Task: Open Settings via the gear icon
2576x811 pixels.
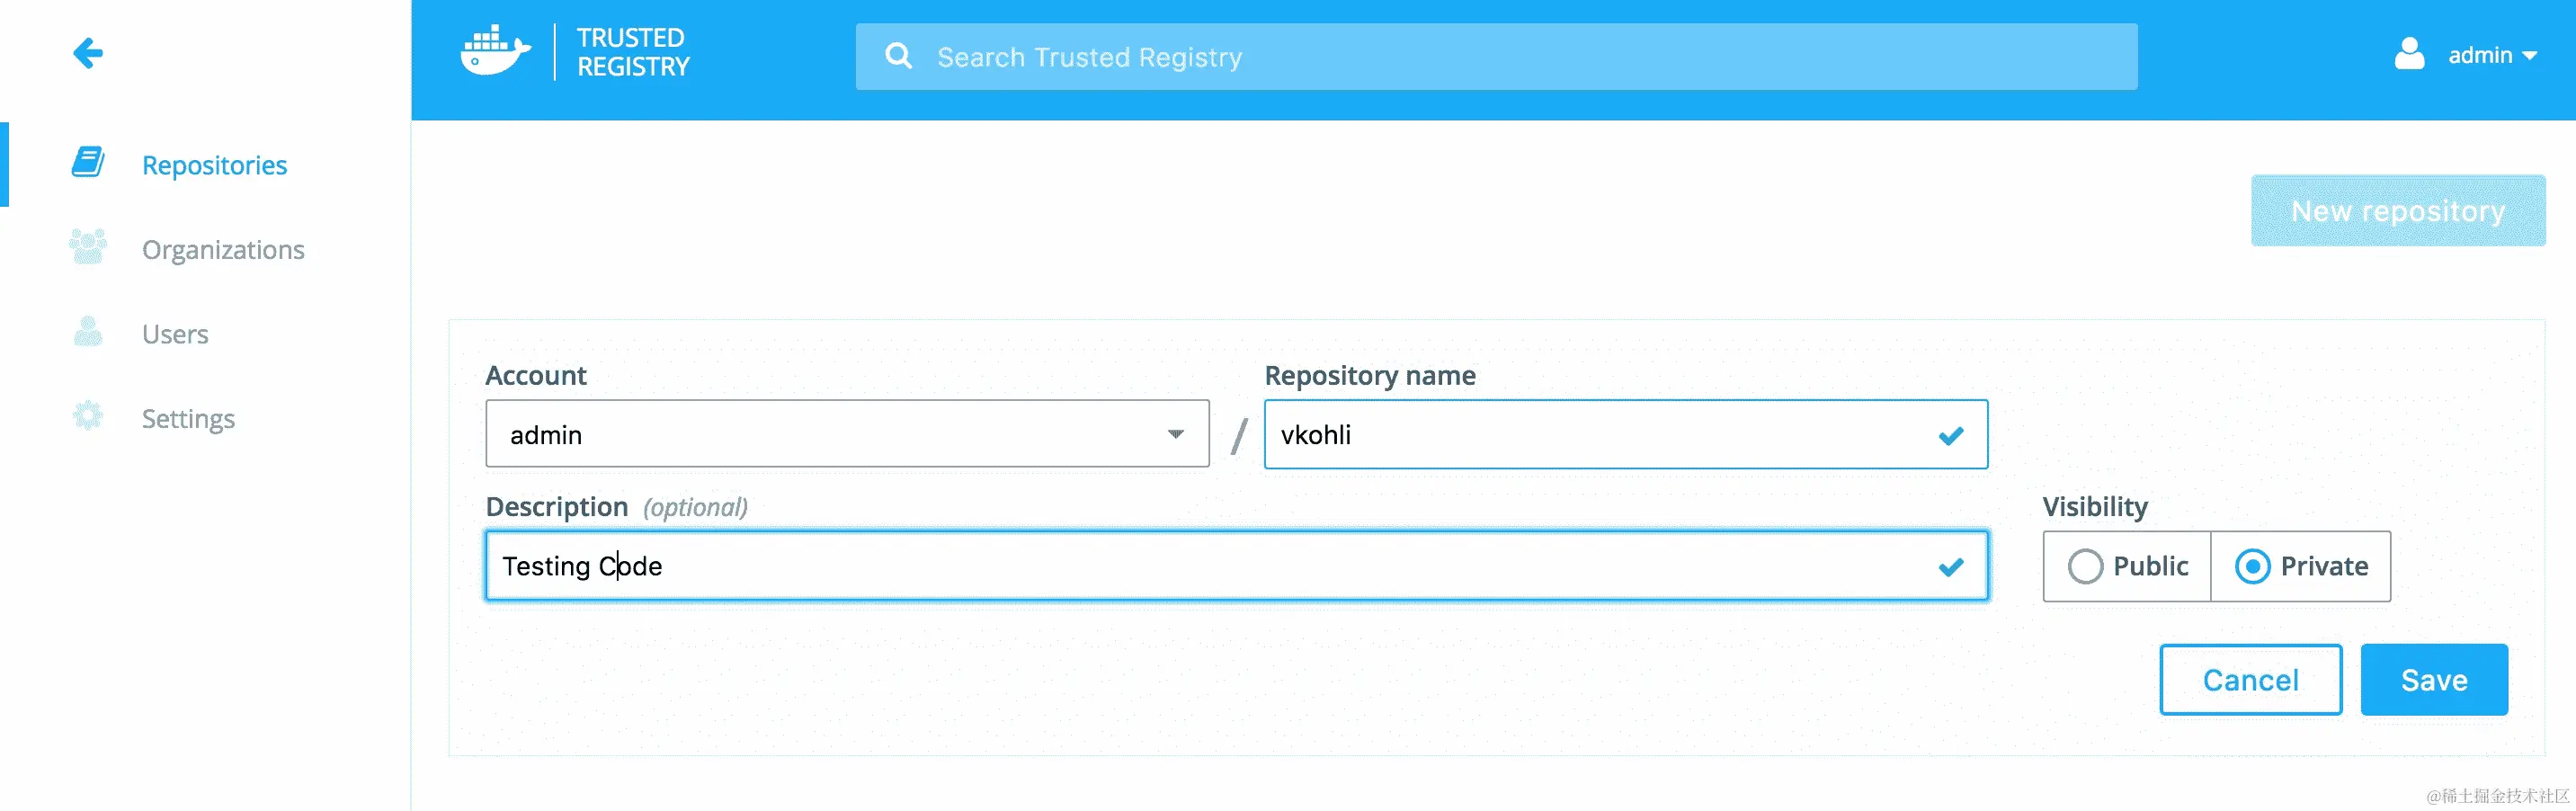Action: tap(88, 416)
